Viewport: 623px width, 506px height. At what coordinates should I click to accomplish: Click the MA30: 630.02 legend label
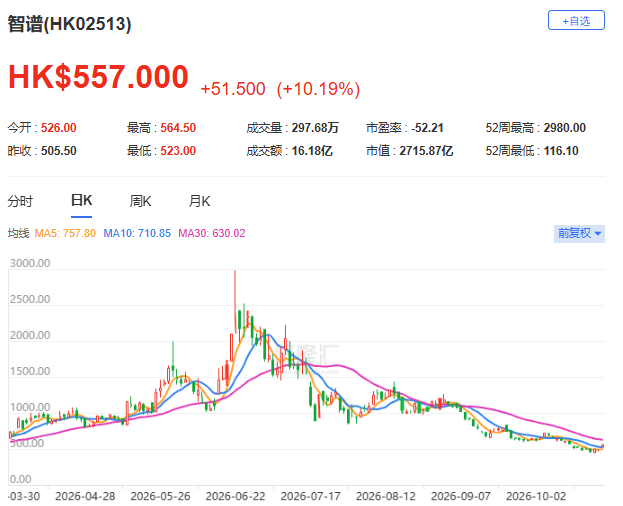[212, 233]
